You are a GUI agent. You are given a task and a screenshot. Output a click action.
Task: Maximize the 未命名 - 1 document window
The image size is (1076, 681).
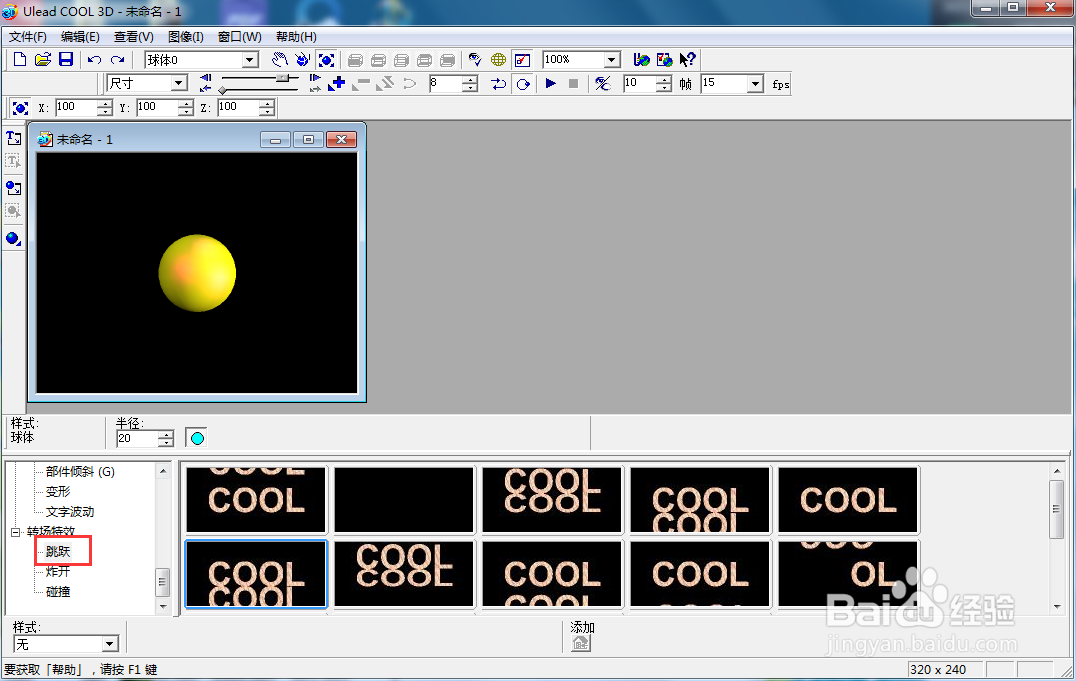point(308,139)
